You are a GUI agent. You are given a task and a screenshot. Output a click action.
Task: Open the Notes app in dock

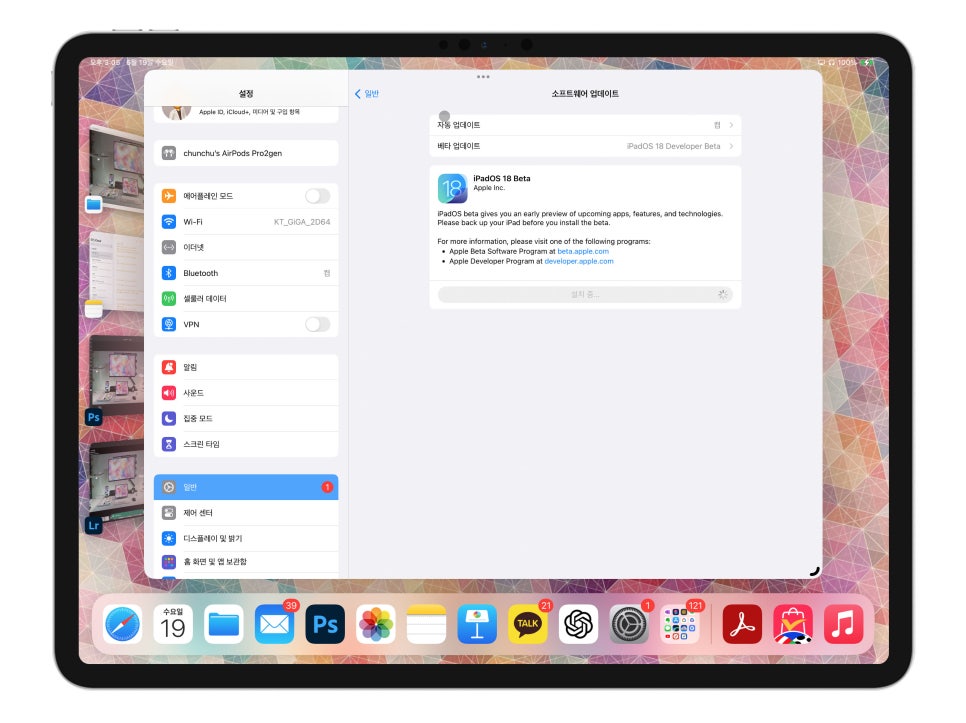pos(426,624)
